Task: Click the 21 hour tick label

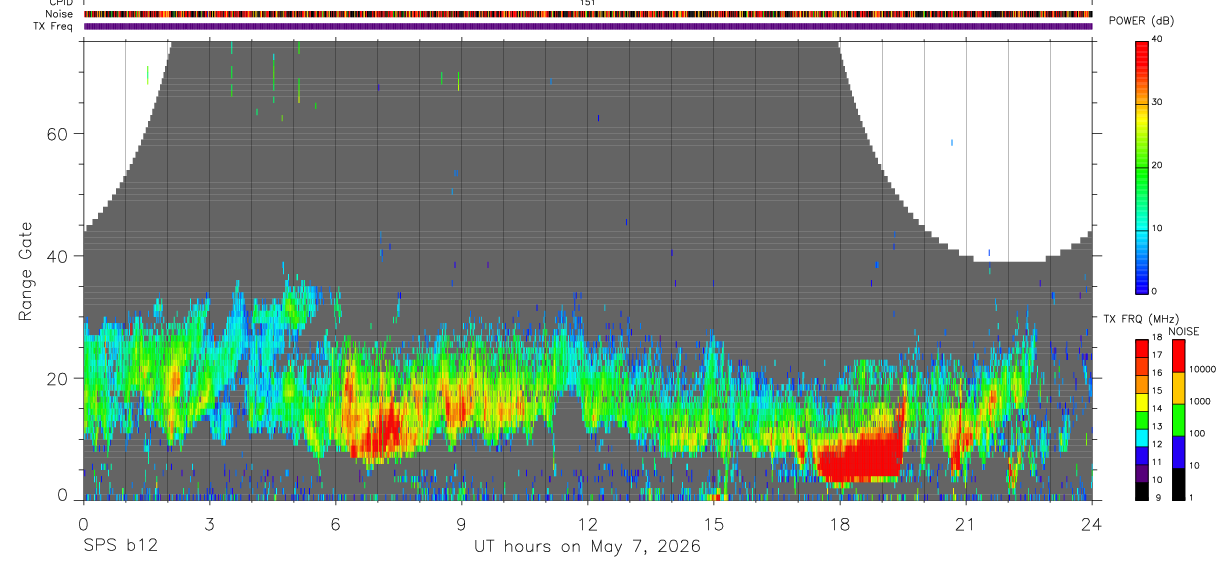Action: pos(965,523)
